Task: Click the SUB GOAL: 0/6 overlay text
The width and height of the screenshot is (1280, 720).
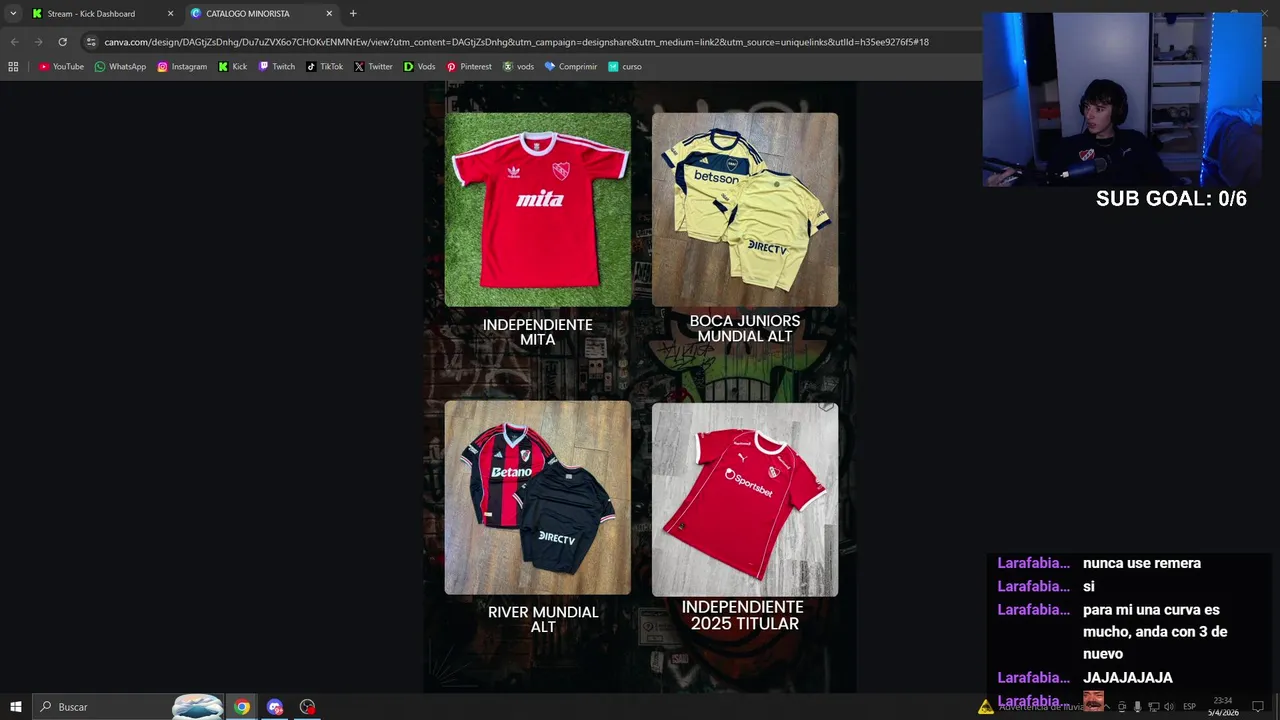Action: click(x=1171, y=199)
